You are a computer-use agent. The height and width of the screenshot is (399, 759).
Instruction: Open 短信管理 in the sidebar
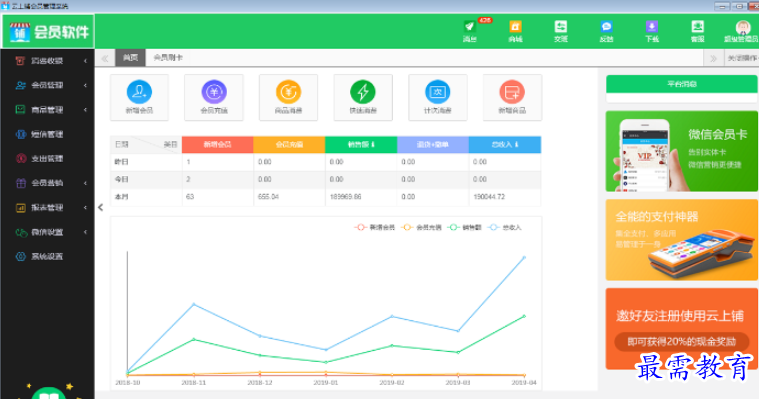tap(47, 134)
